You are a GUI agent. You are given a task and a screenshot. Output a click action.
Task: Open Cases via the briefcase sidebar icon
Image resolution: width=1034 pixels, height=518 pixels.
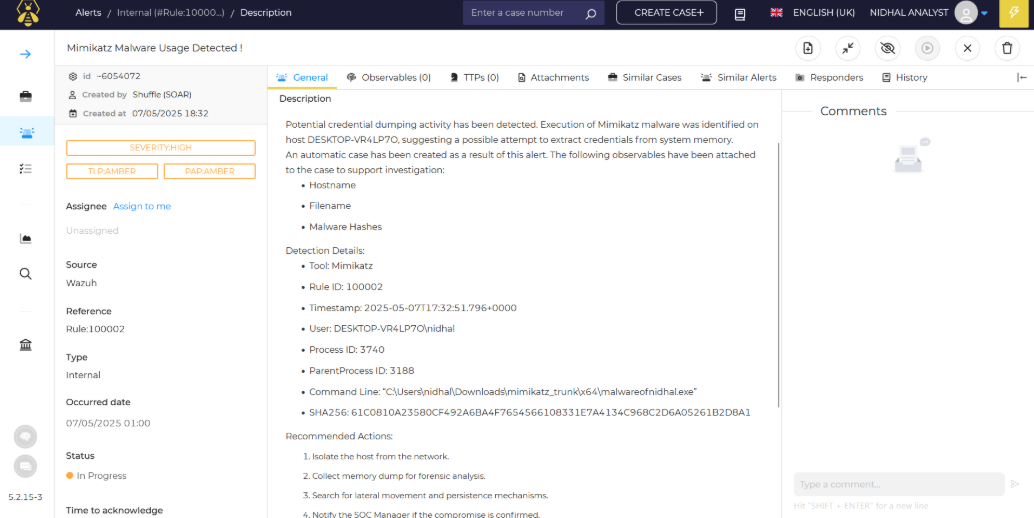(x=26, y=96)
